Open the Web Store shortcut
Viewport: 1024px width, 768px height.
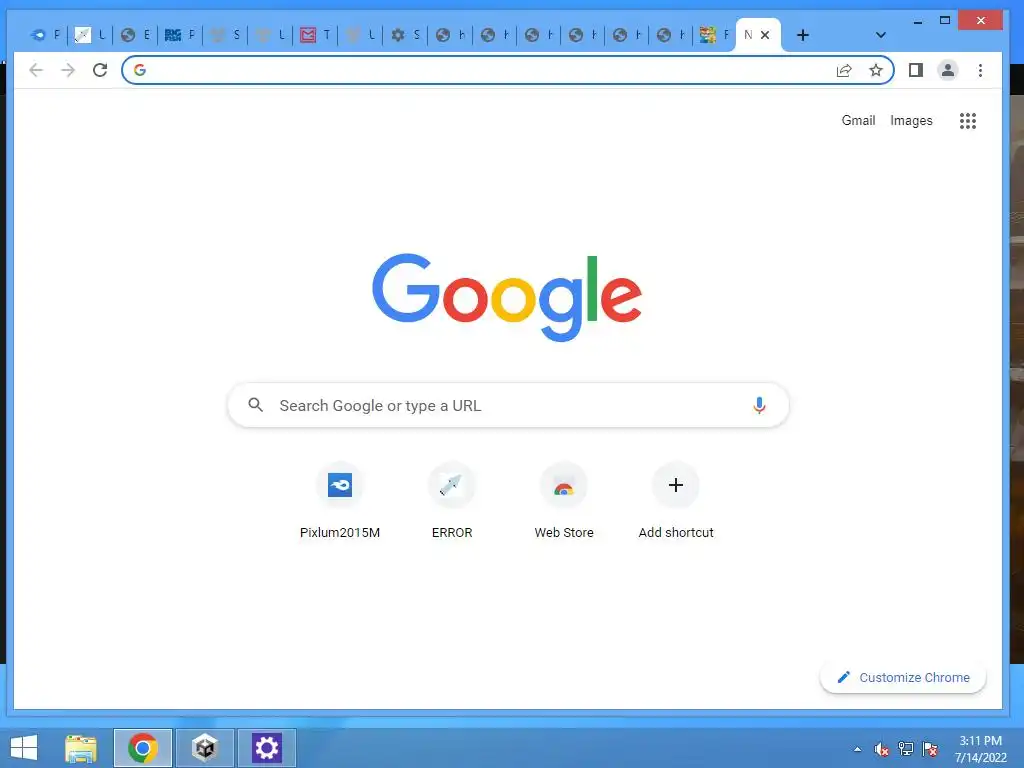click(x=564, y=501)
